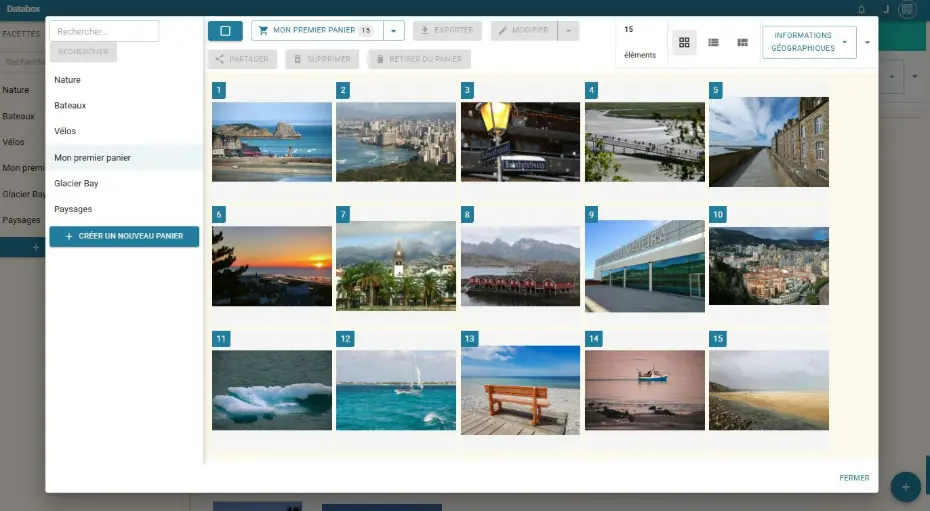930x511 pixels.
Task: Open thumbnail 10 hillside city photo
Action: point(769,266)
